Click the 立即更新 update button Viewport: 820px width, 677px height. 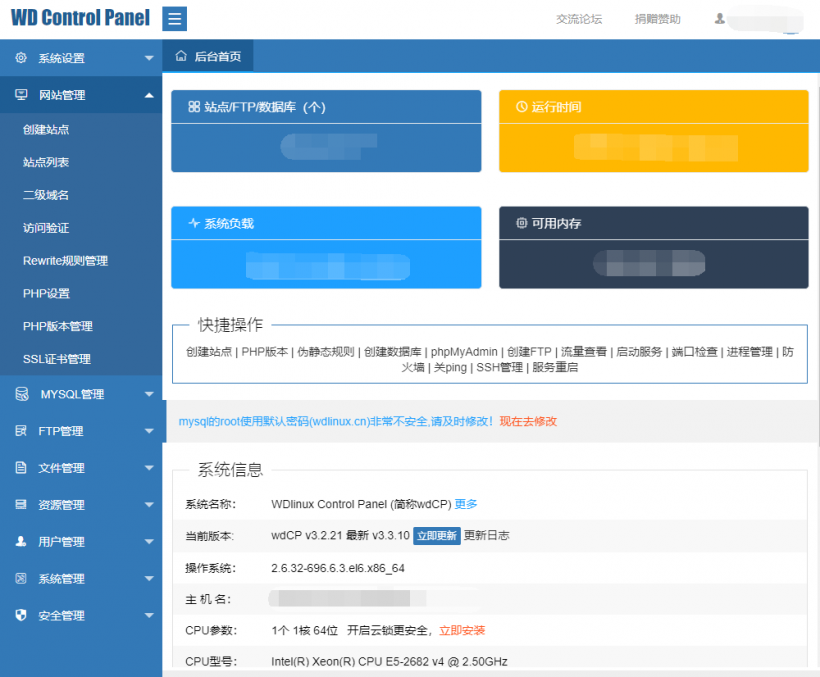tap(437, 536)
